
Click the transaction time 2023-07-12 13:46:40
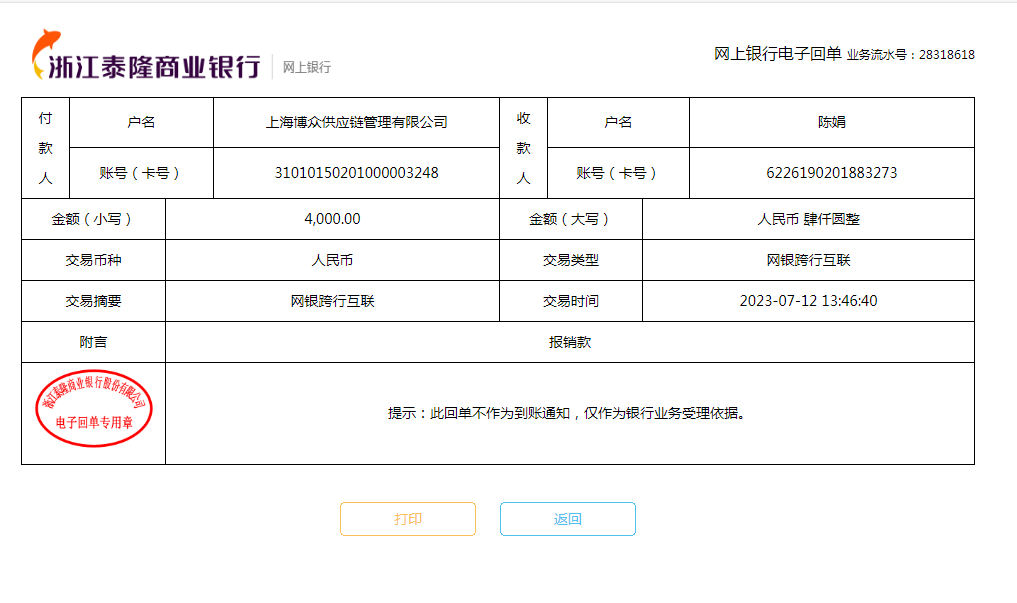808,301
